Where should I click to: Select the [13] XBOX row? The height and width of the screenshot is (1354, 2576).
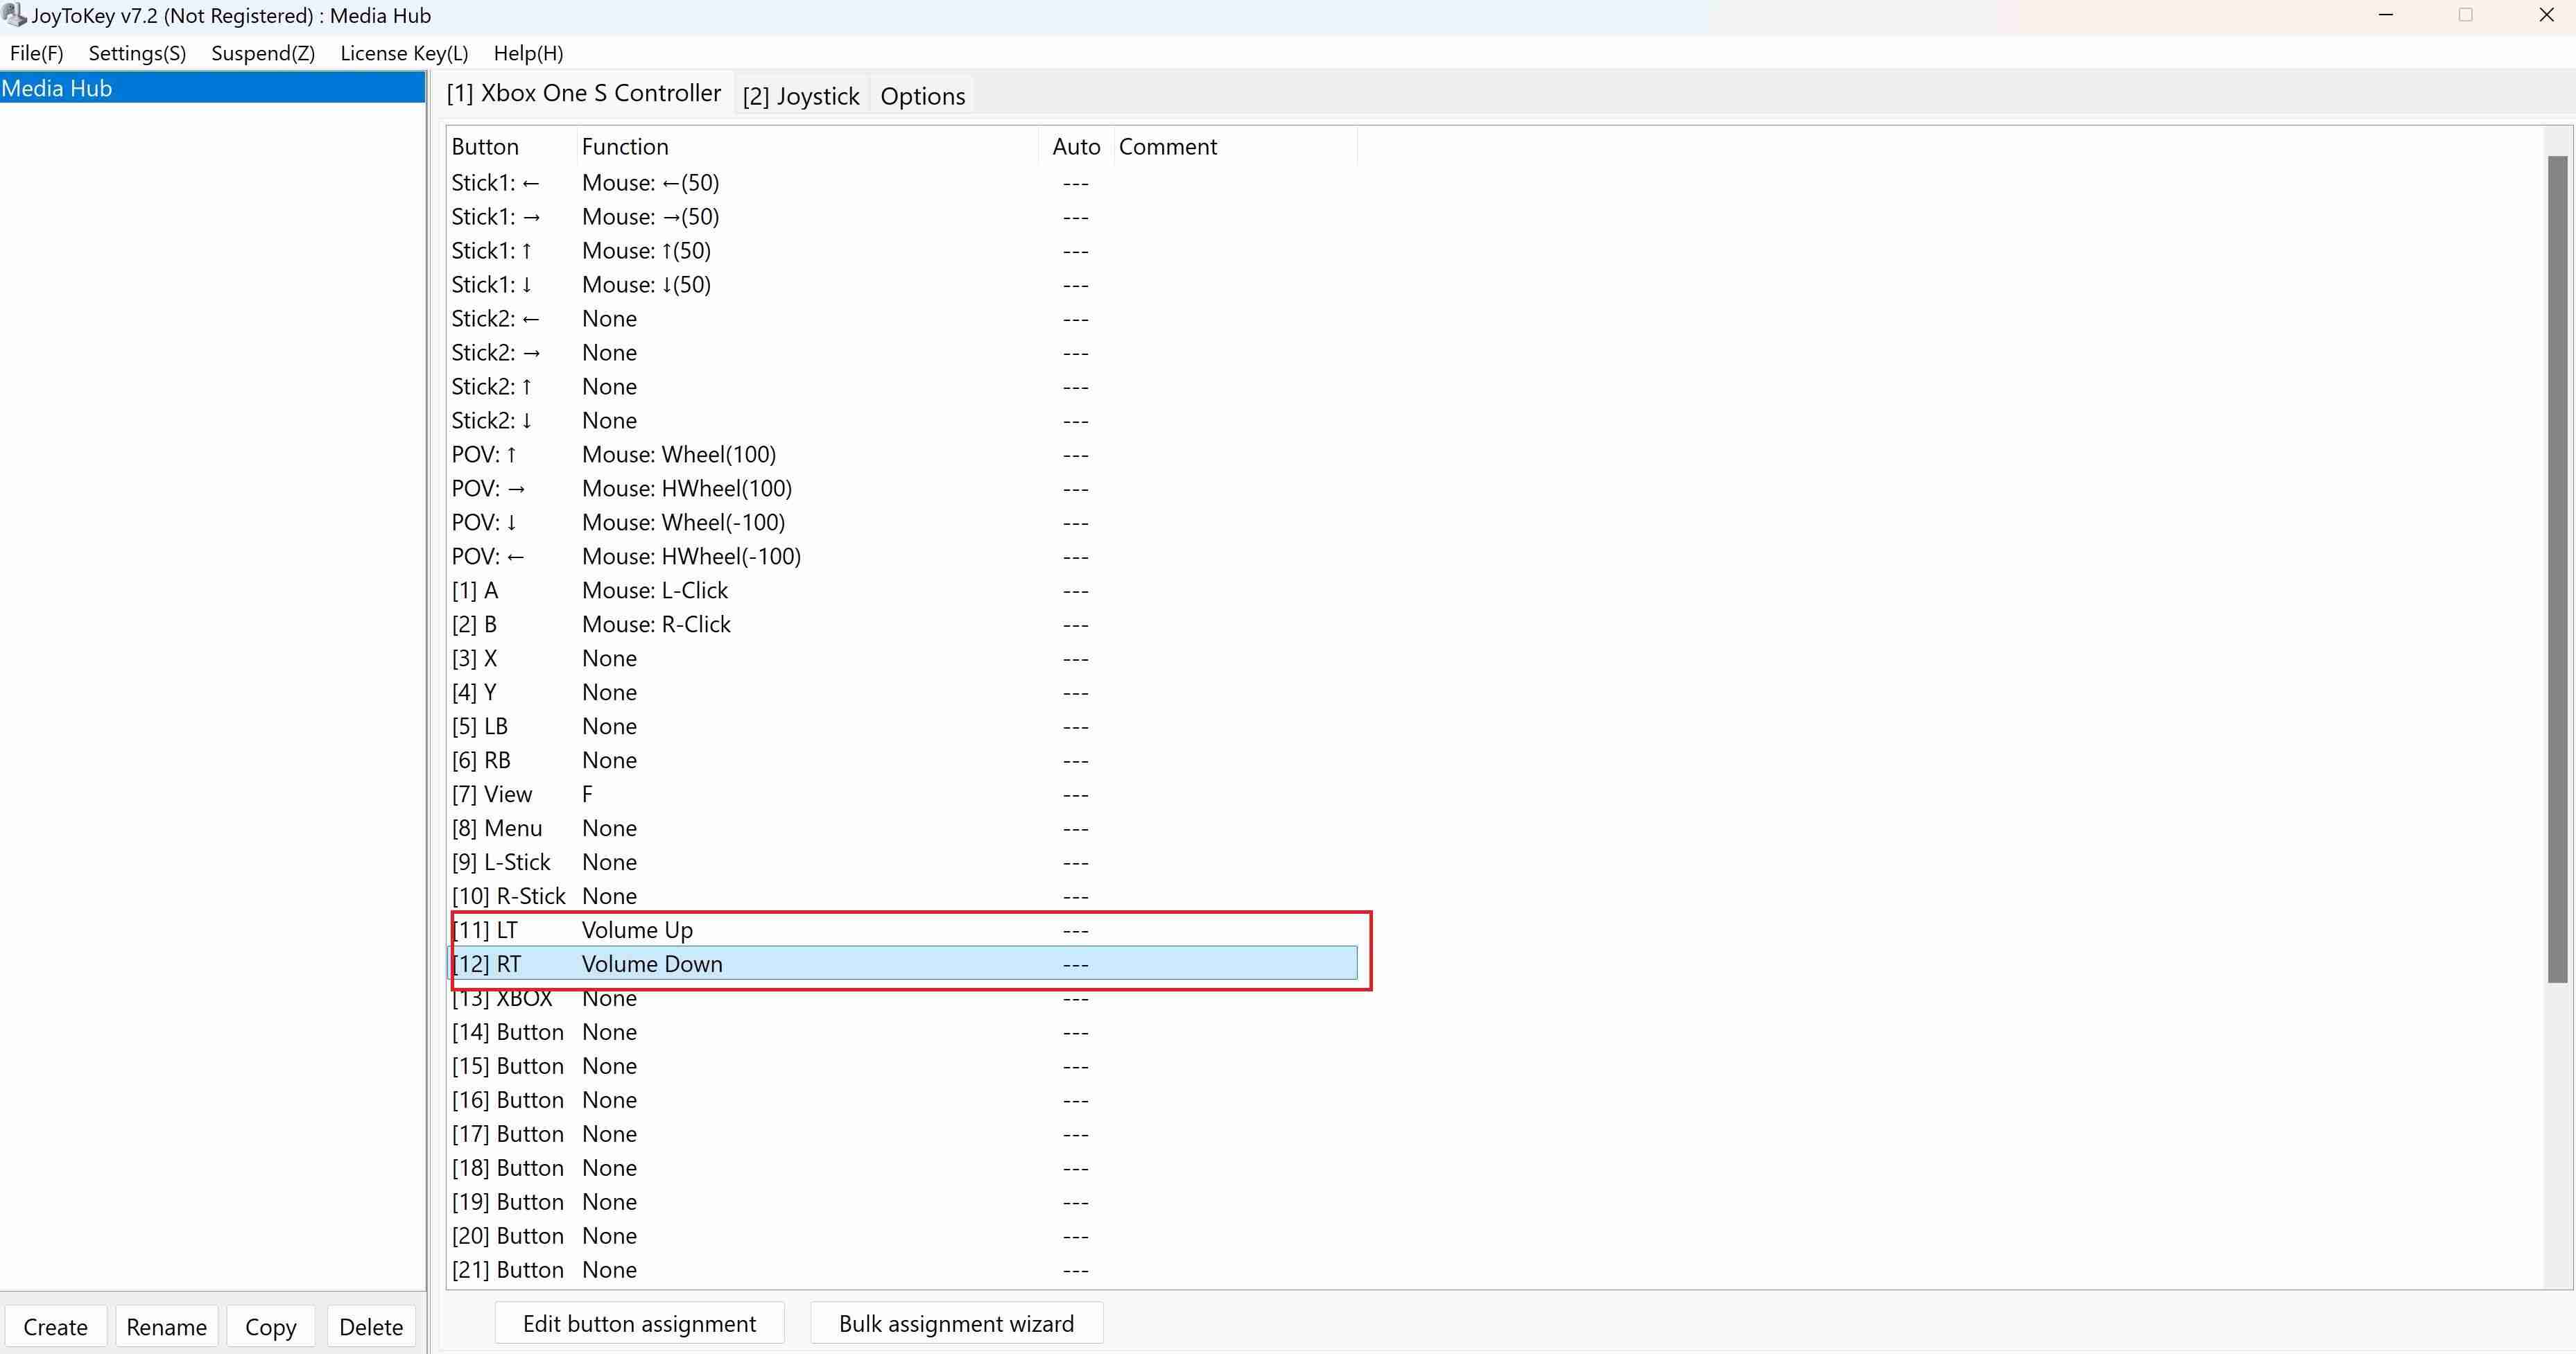[903, 999]
